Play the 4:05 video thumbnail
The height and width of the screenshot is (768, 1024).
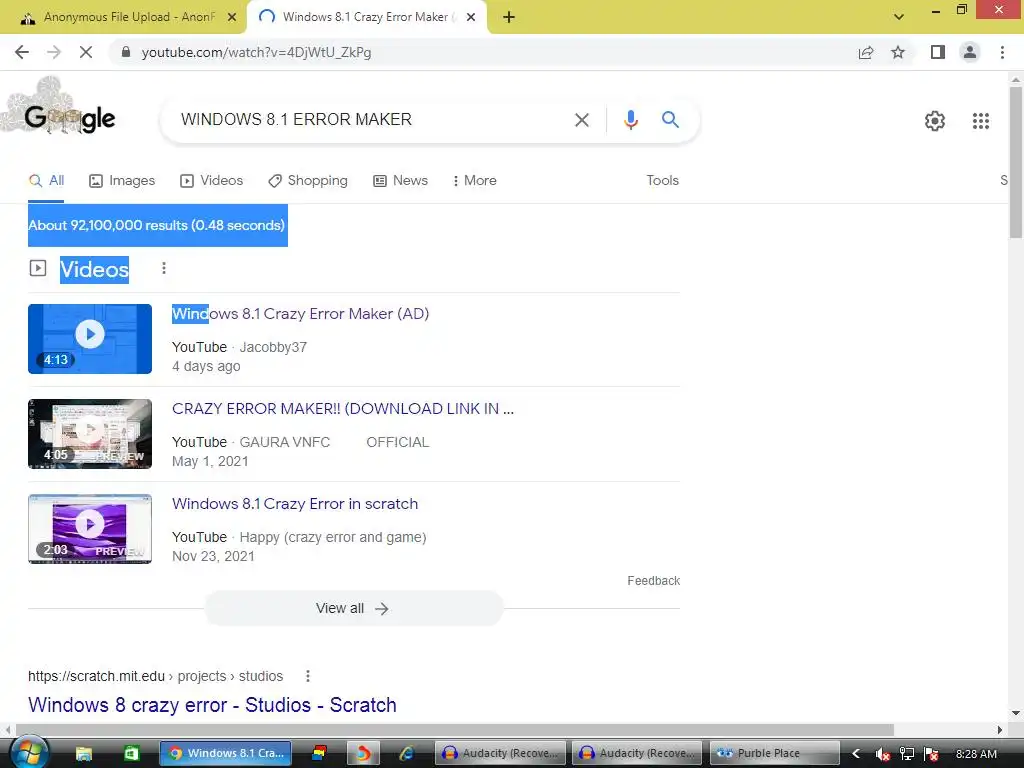tap(90, 434)
